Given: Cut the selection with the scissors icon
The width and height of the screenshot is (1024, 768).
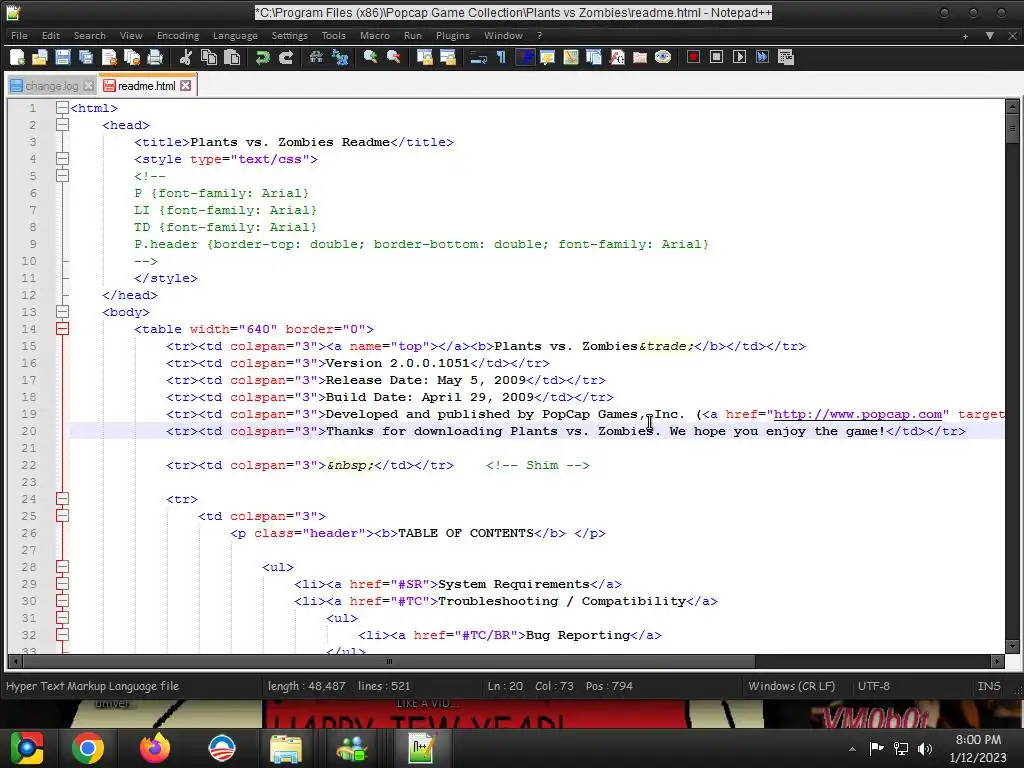Looking at the screenshot, I should tap(185, 57).
